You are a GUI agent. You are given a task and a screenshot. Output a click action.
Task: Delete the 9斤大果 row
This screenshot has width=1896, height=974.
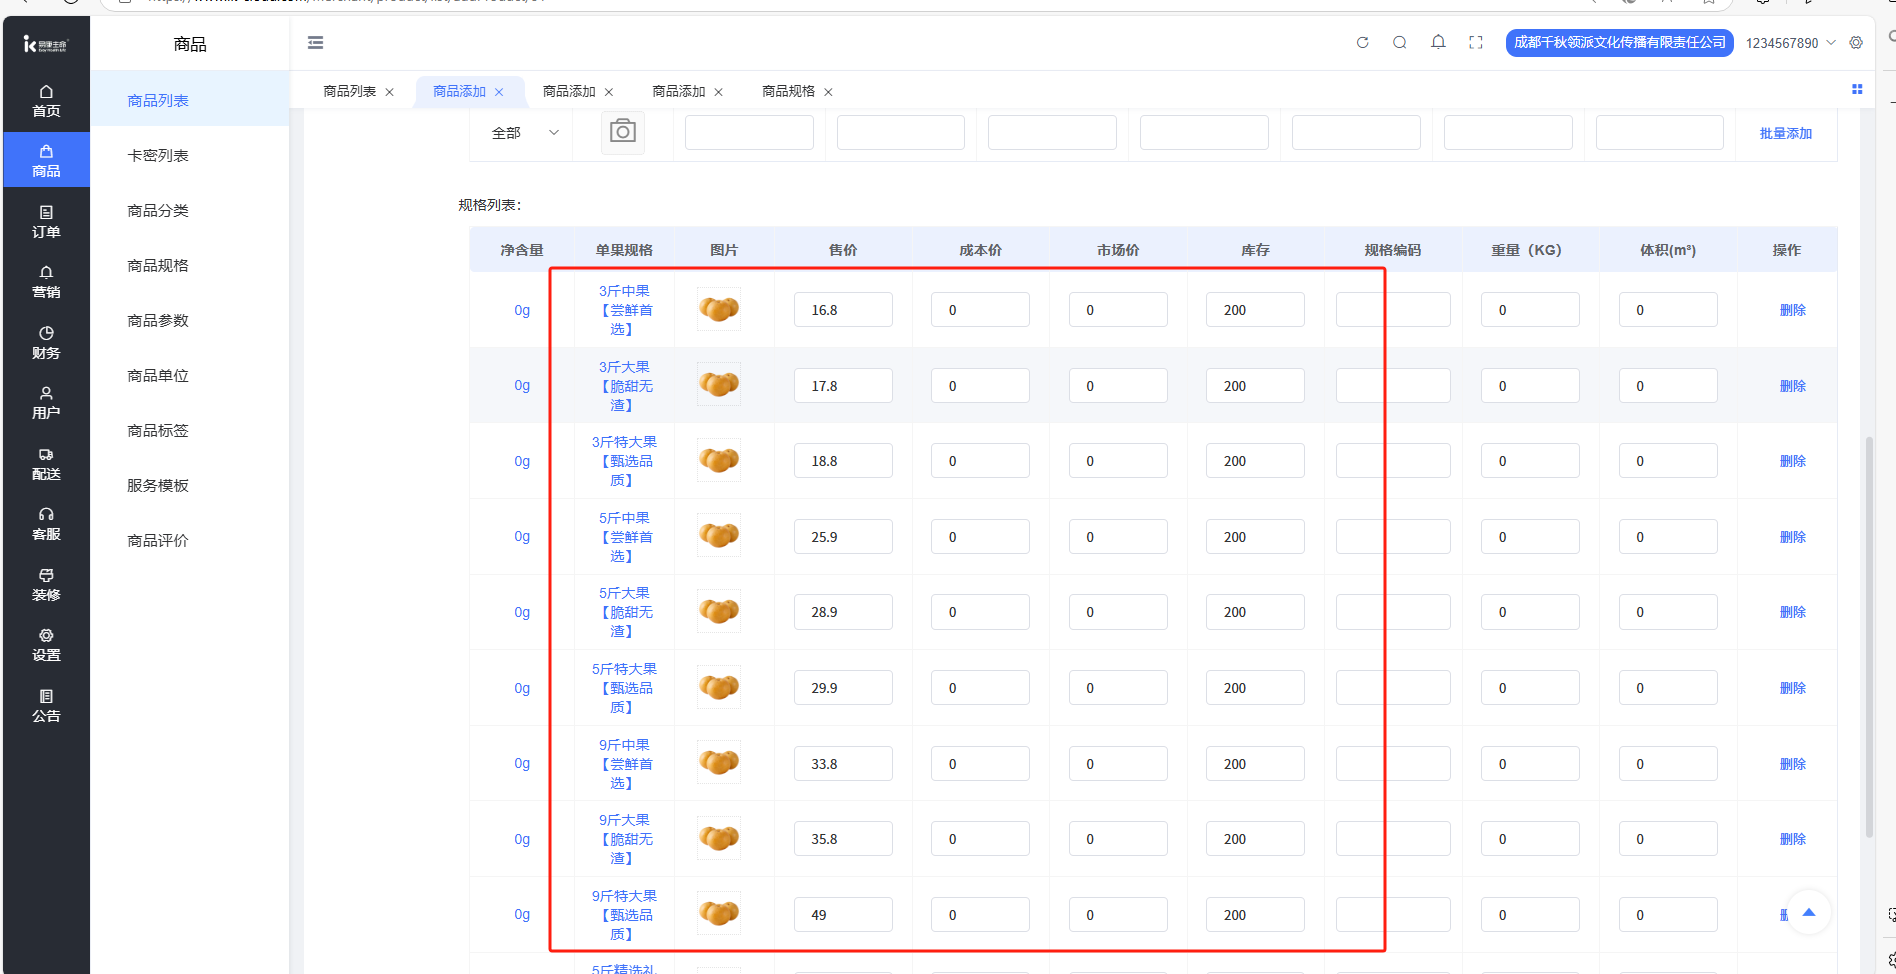[x=1792, y=839]
